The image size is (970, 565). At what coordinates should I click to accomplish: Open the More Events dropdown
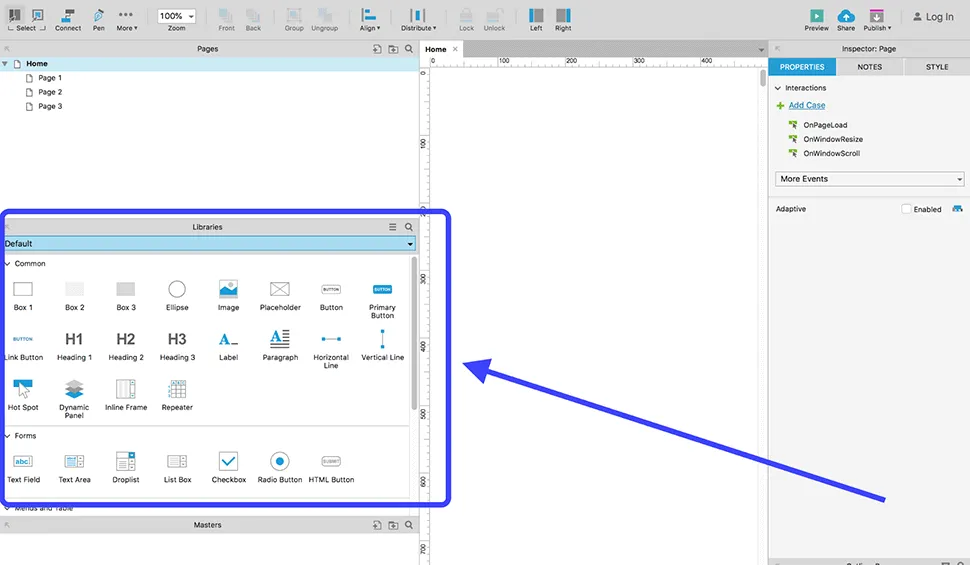coord(869,179)
